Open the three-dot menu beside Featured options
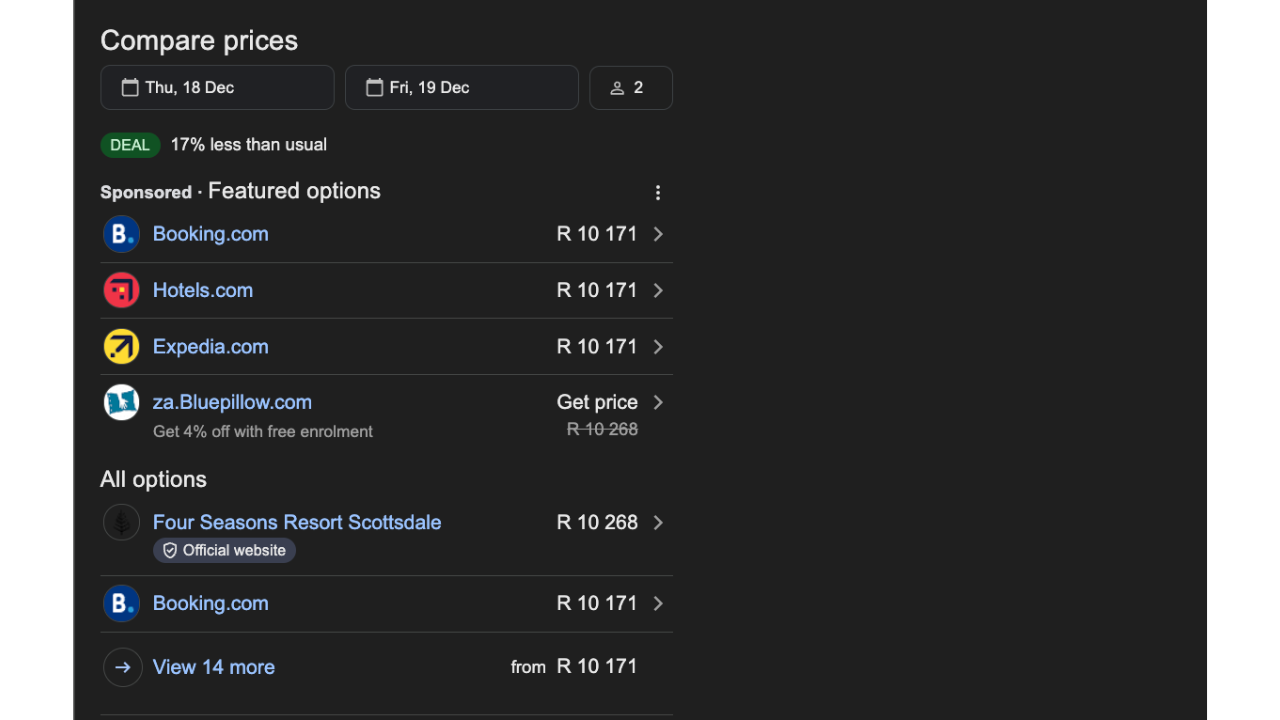This screenshot has width=1280, height=720. click(658, 192)
